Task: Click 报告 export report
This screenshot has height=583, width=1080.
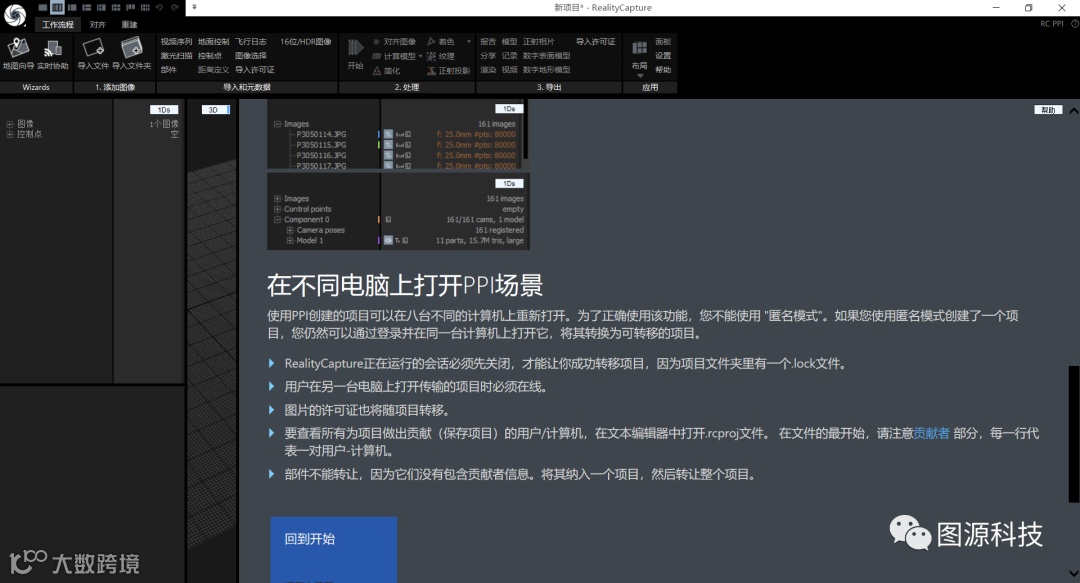Action: (x=488, y=42)
